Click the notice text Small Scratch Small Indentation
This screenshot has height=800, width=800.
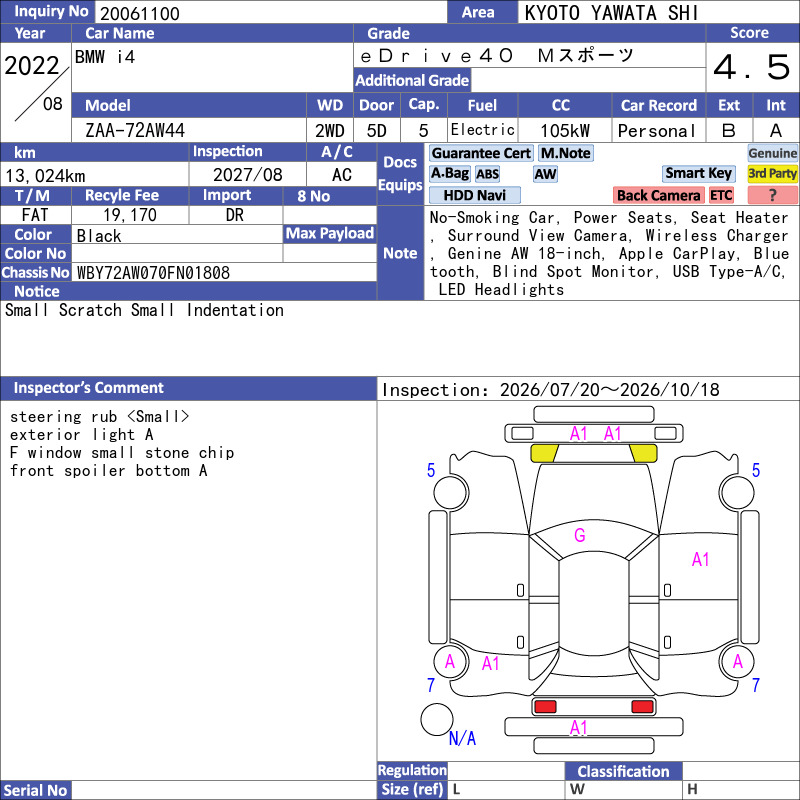[144, 310]
